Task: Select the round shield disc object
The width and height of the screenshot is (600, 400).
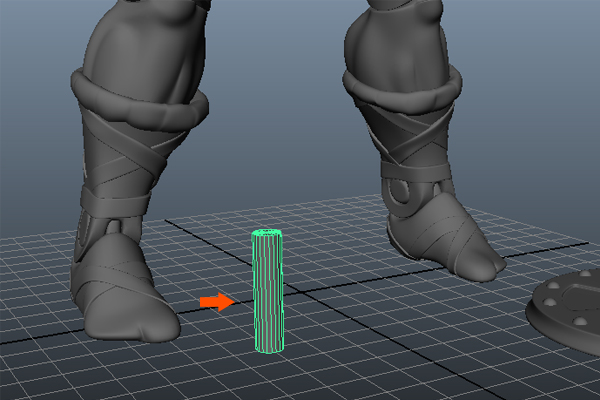Action: point(564,311)
